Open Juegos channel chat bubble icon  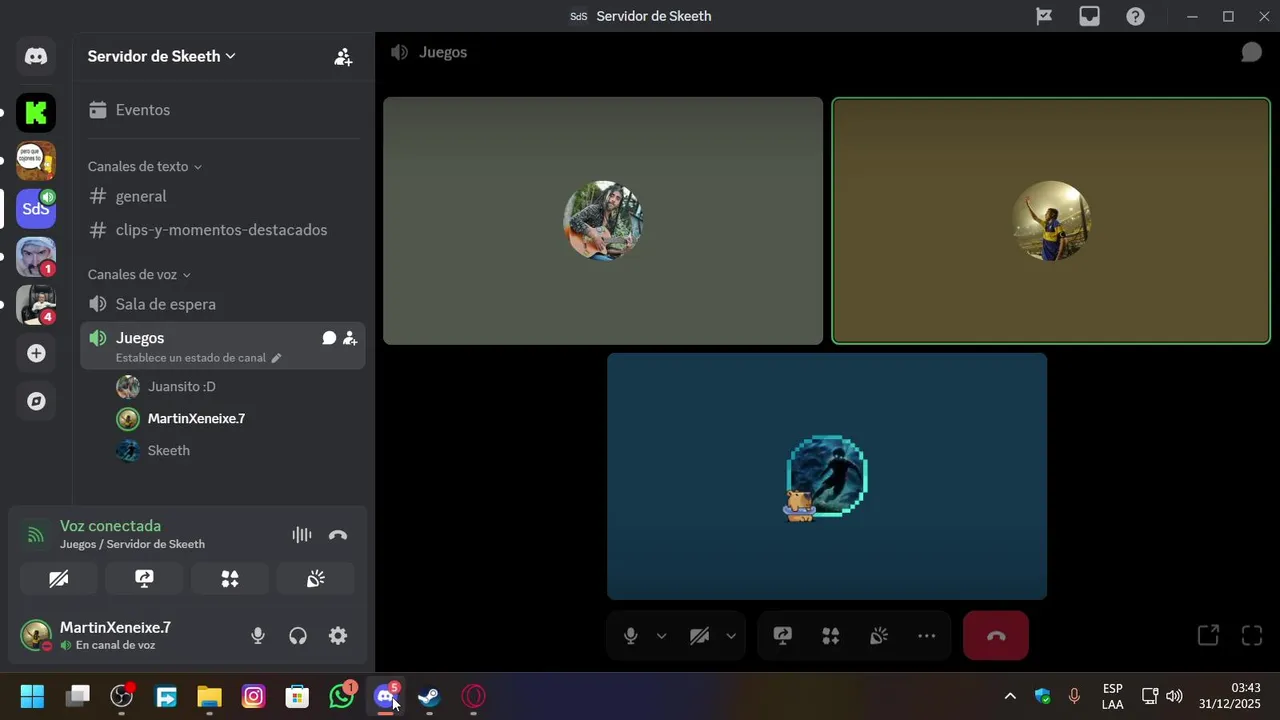tap(329, 338)
